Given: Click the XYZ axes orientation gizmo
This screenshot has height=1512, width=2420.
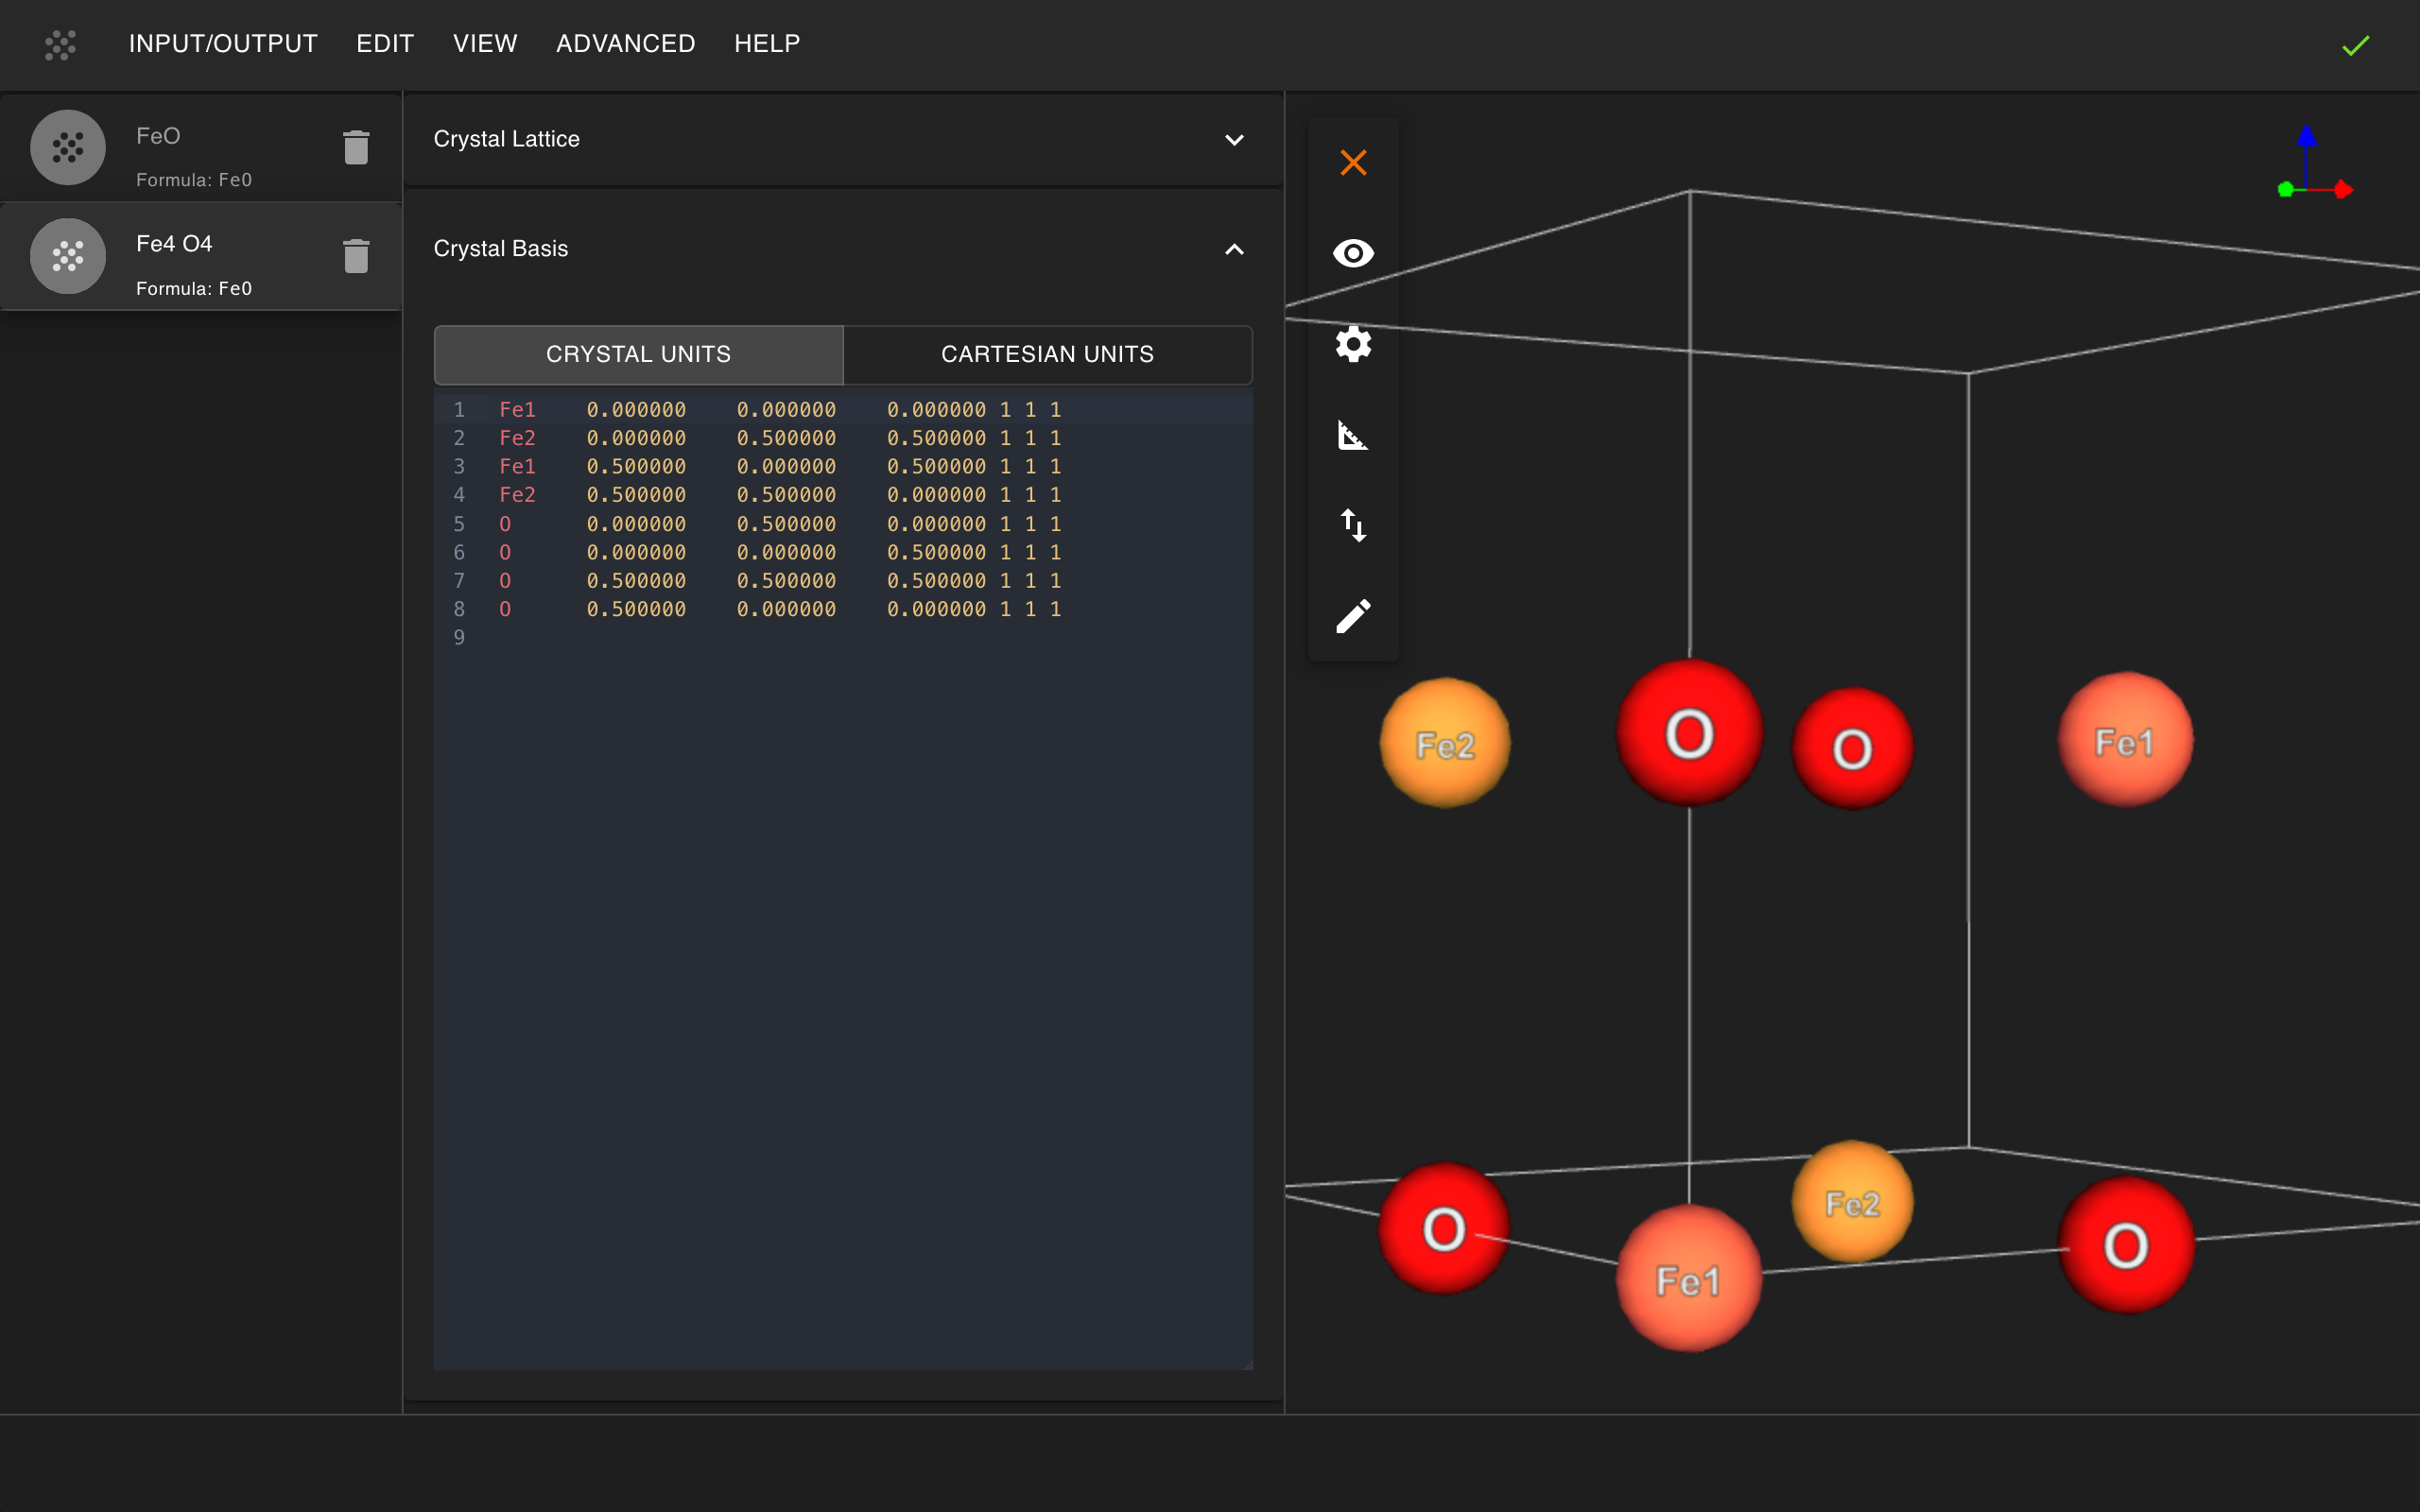Looking at the screenshot, I should pyautogui.click(x=2314, y=163).
